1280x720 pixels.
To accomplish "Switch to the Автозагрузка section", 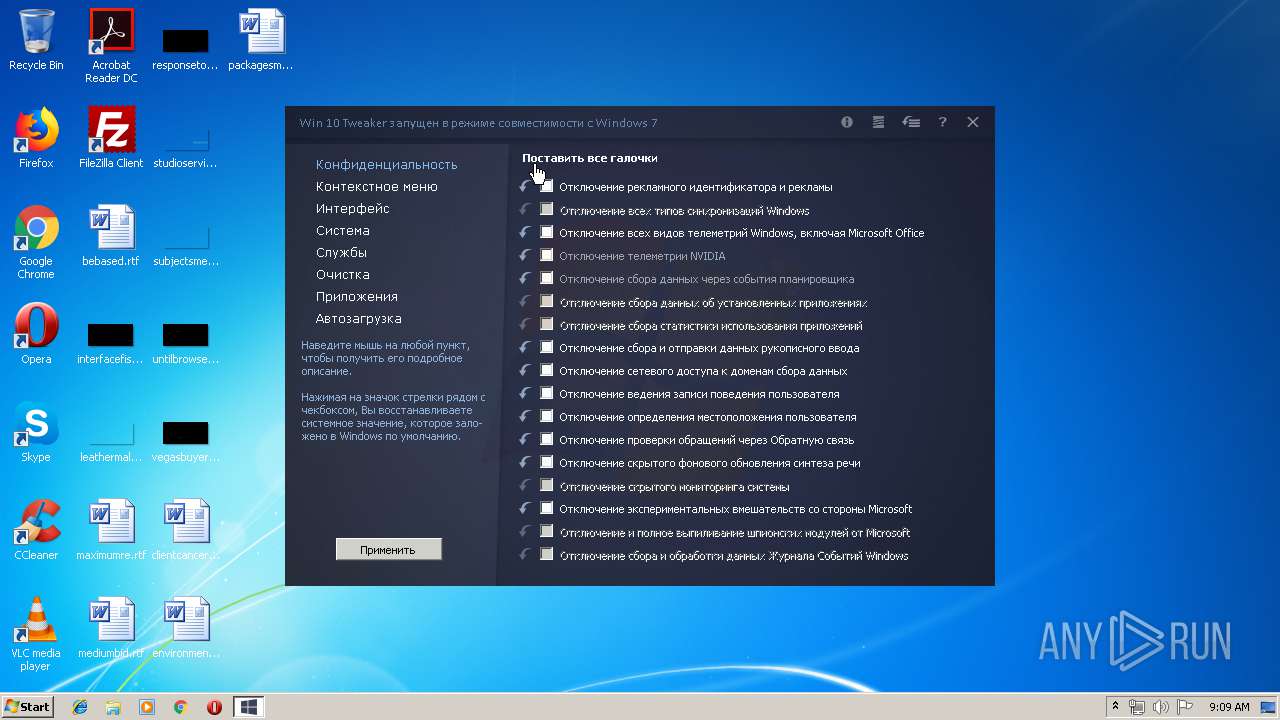I will (358, 319).
